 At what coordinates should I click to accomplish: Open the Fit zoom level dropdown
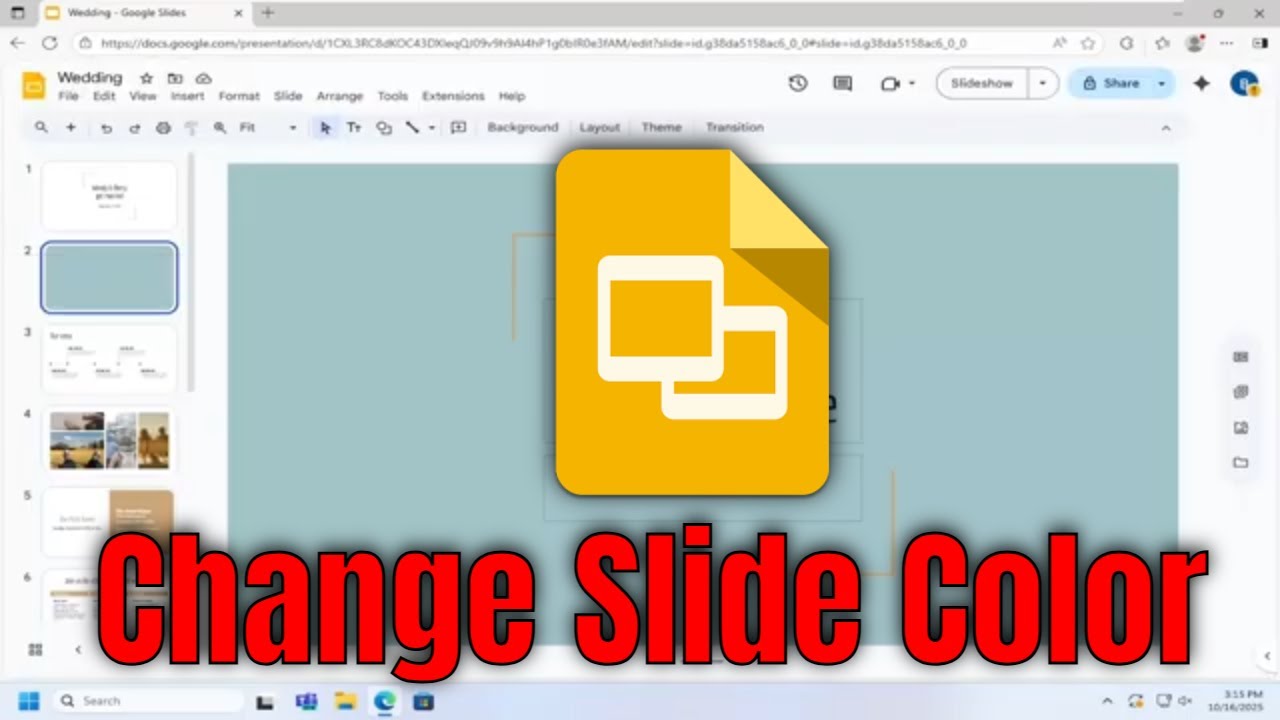coord(268,128)
